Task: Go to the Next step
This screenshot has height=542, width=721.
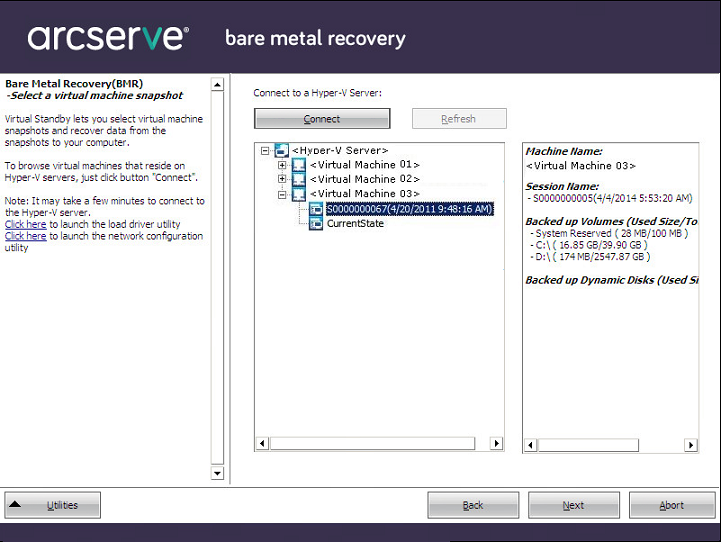Action: coord(573,505)
